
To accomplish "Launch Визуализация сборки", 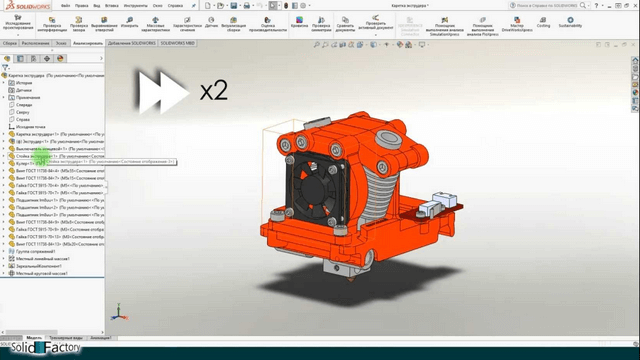I will [x=233, y=24].
